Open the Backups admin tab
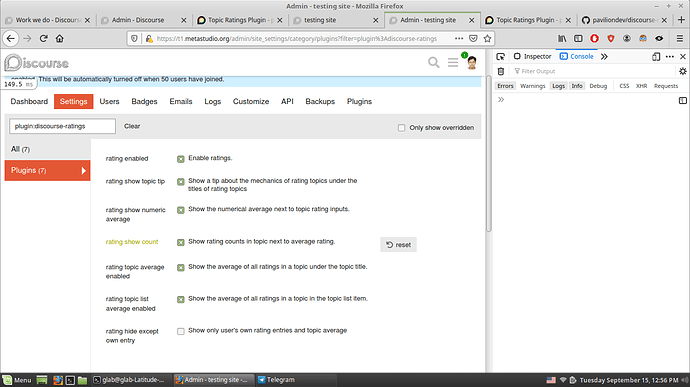The width and height of the screenshot is (690, 387). pyautogui.click(x=320, y=101)
